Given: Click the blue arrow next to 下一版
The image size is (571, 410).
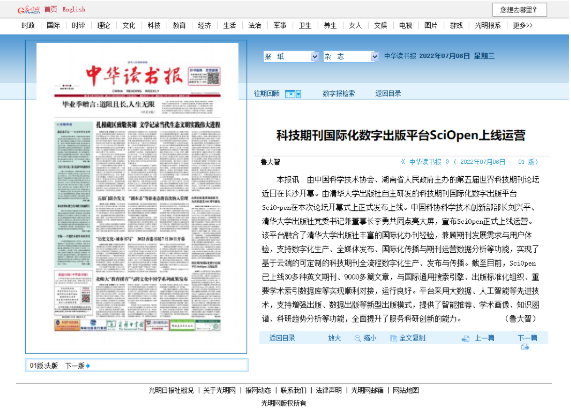Looking at the screenshot, I should click(88, 366).
